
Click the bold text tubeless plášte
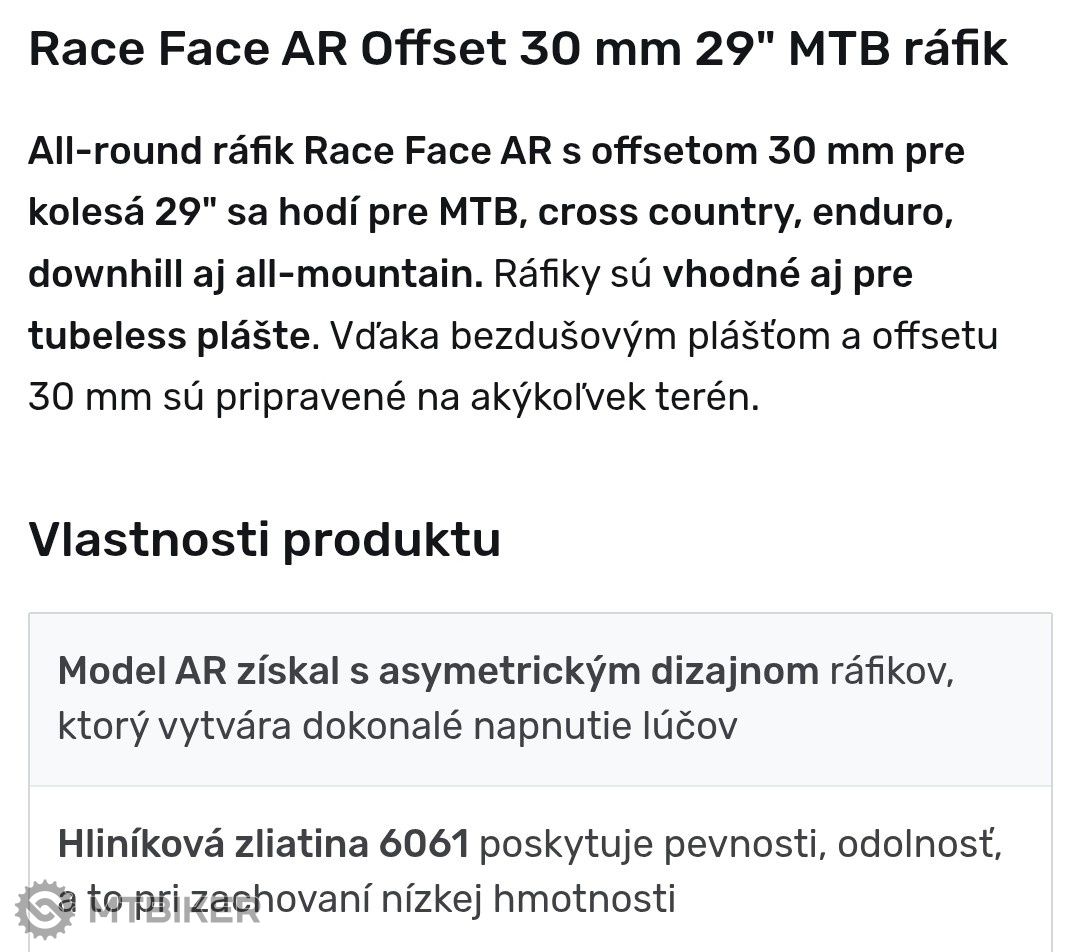(169, 336)
